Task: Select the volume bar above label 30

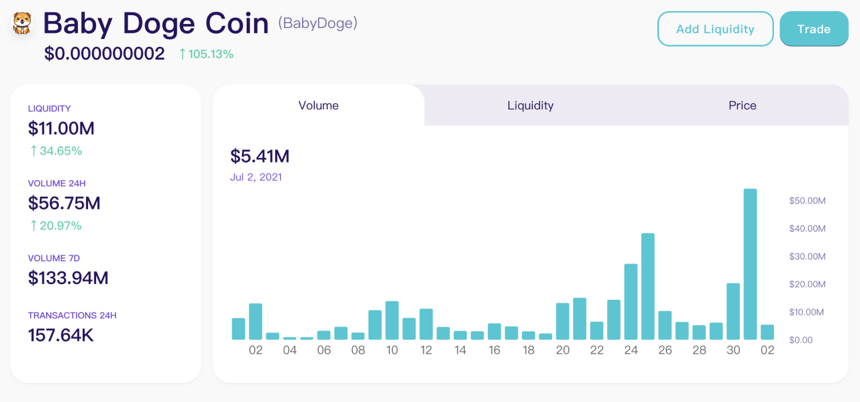Action: (733, 312)
